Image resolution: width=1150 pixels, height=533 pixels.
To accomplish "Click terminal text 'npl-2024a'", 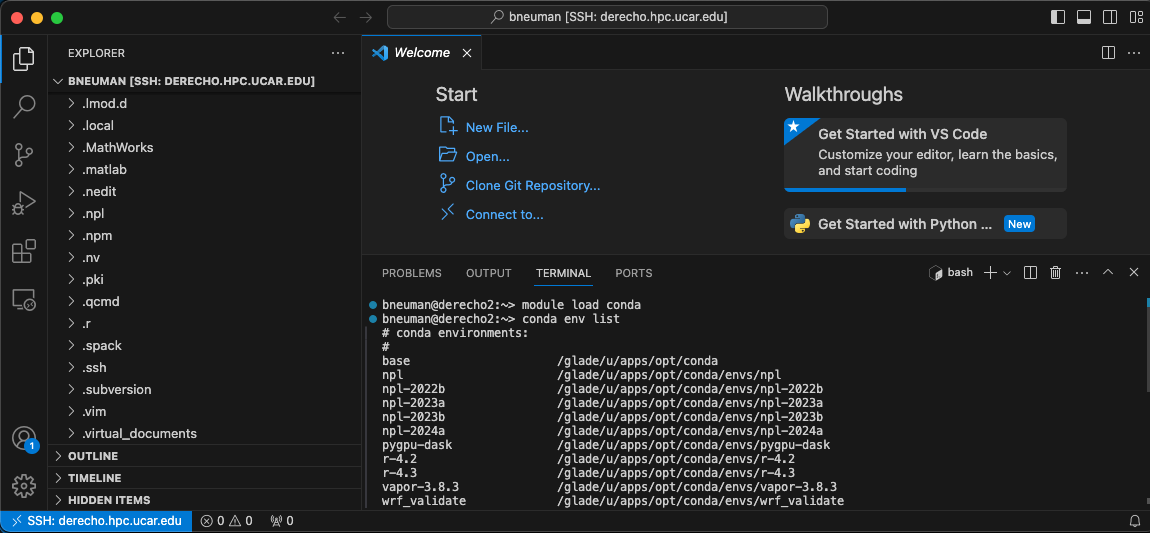I will [414, 430].
